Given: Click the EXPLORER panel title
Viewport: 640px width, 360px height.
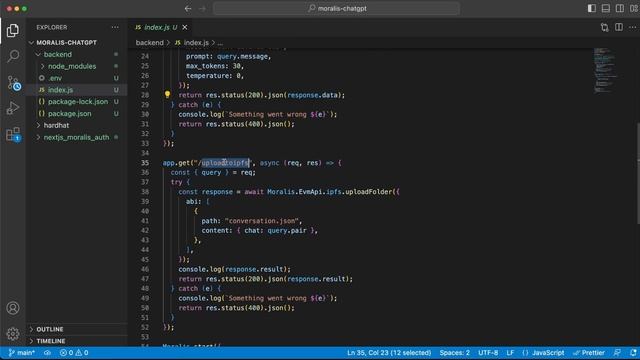Looking at the screenshot, I should click(x=52, y=27).
